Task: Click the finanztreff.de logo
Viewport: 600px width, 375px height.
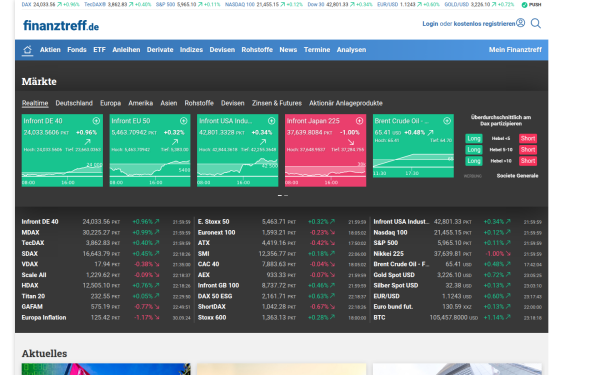Action: (61, 26)
